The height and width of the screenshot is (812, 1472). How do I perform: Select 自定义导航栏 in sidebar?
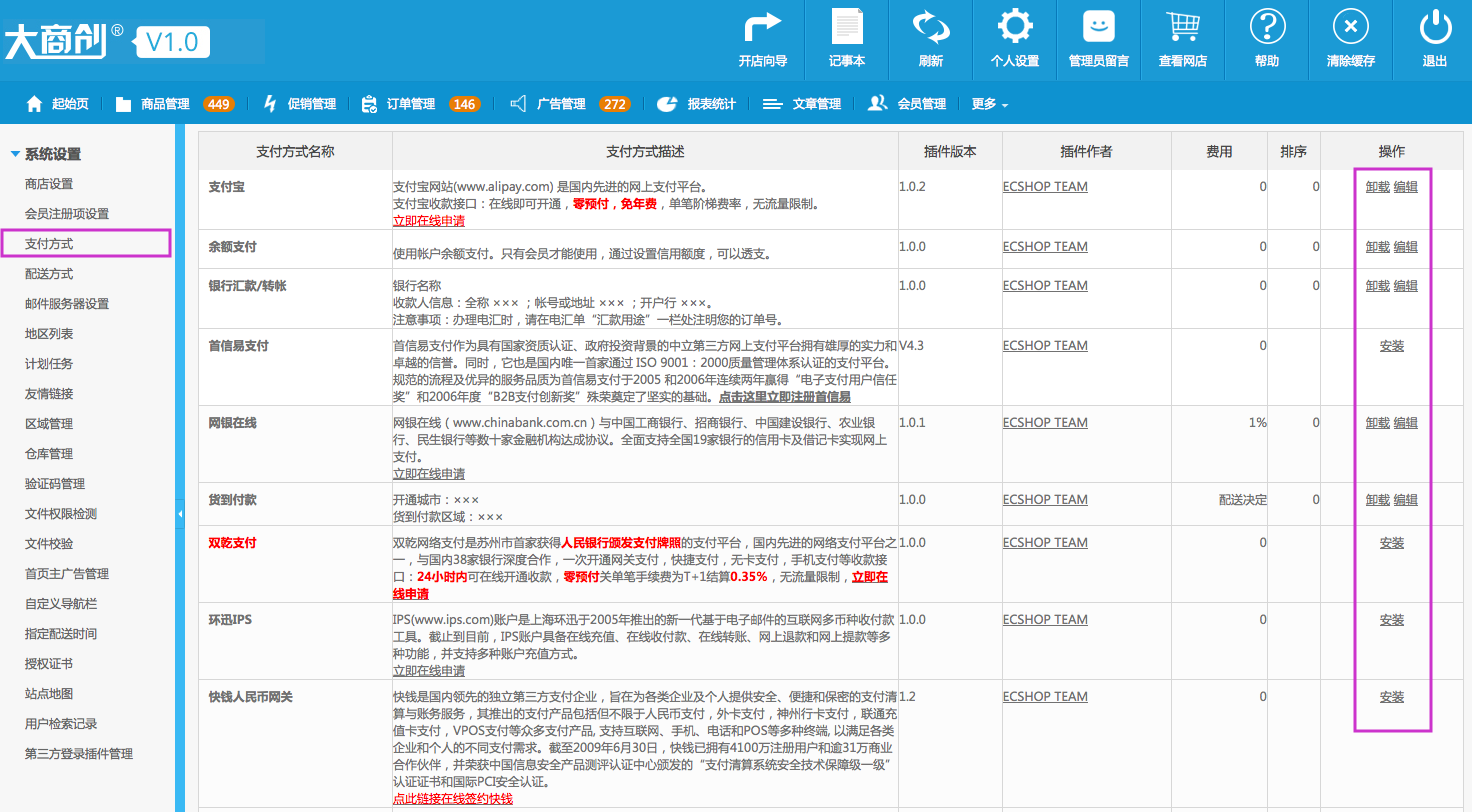coord(61,604)
